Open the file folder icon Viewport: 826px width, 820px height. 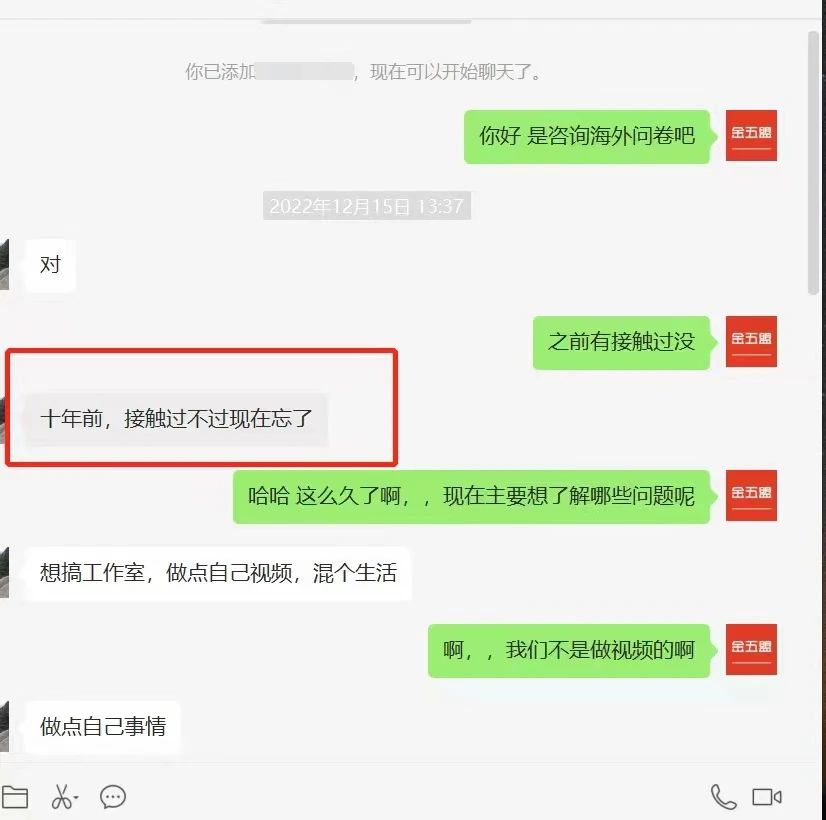click(15, 797)
